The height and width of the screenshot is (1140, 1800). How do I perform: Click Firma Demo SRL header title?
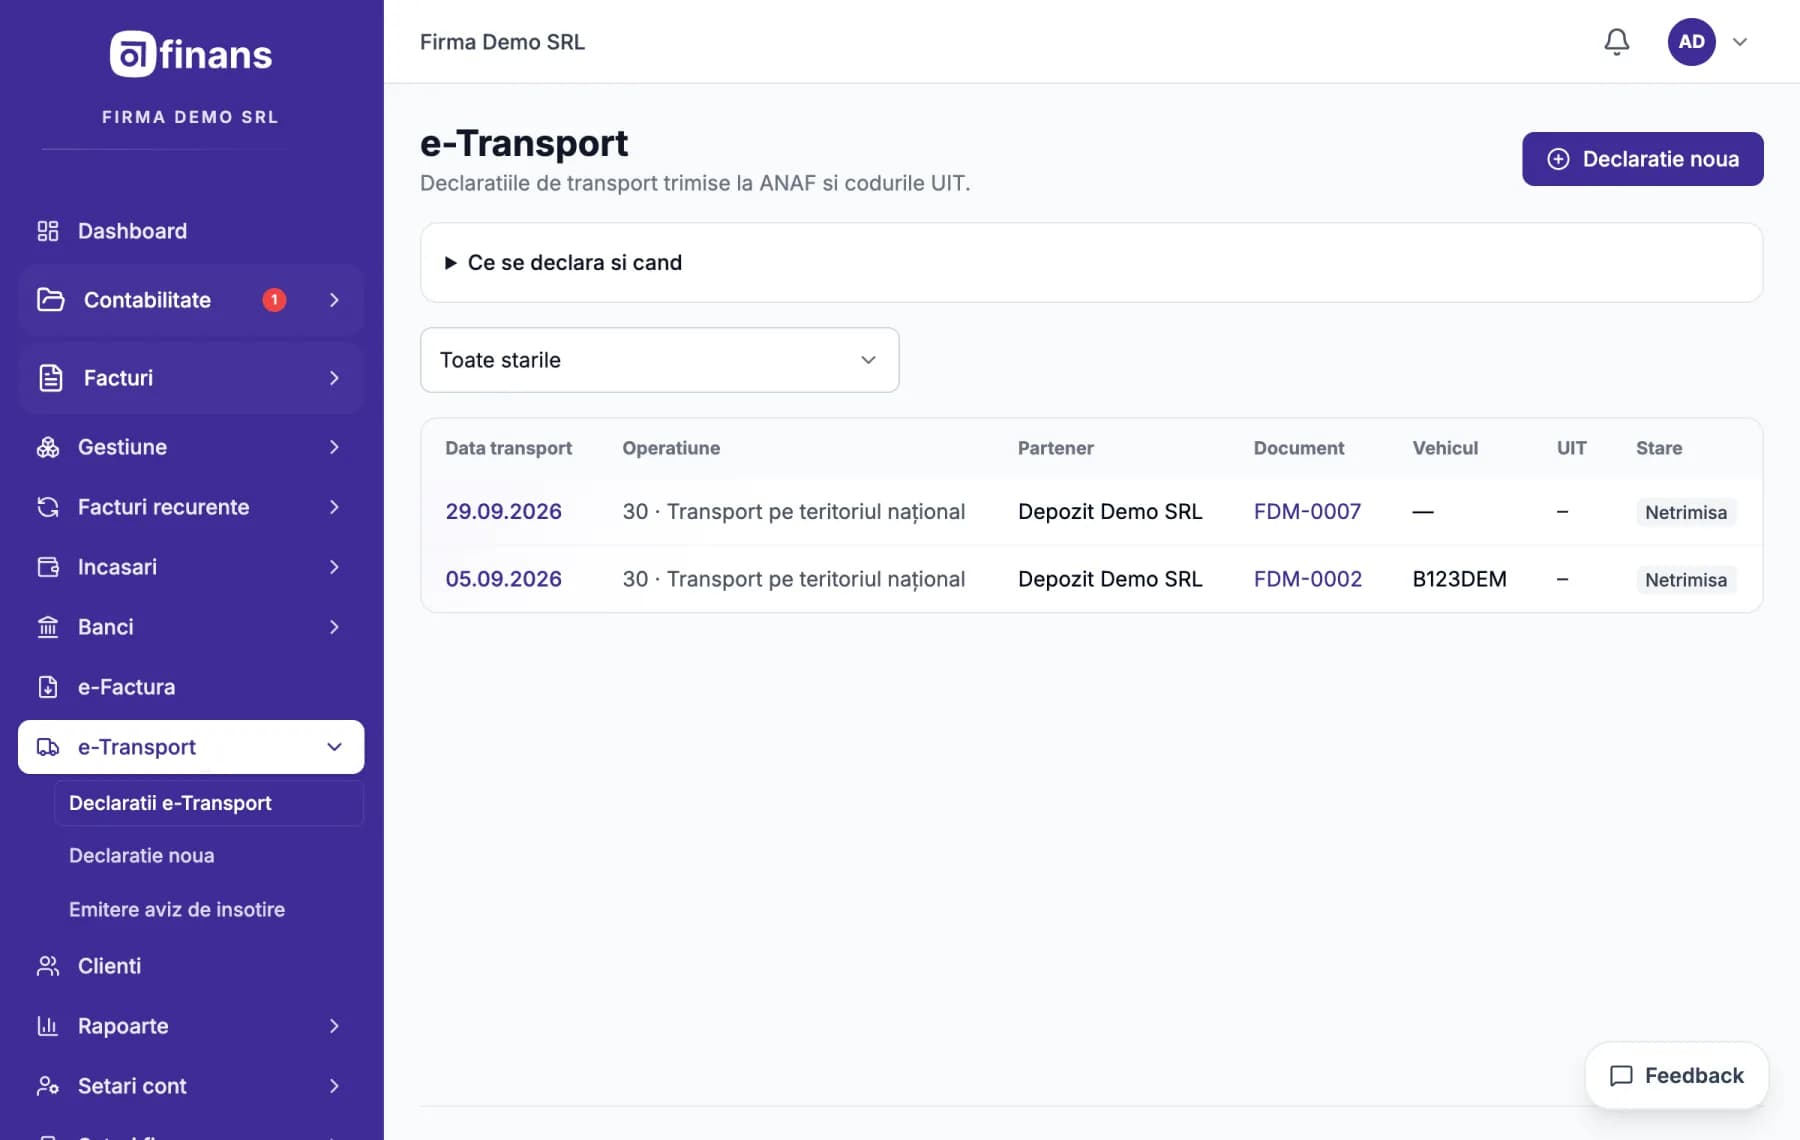pos(502,42)
